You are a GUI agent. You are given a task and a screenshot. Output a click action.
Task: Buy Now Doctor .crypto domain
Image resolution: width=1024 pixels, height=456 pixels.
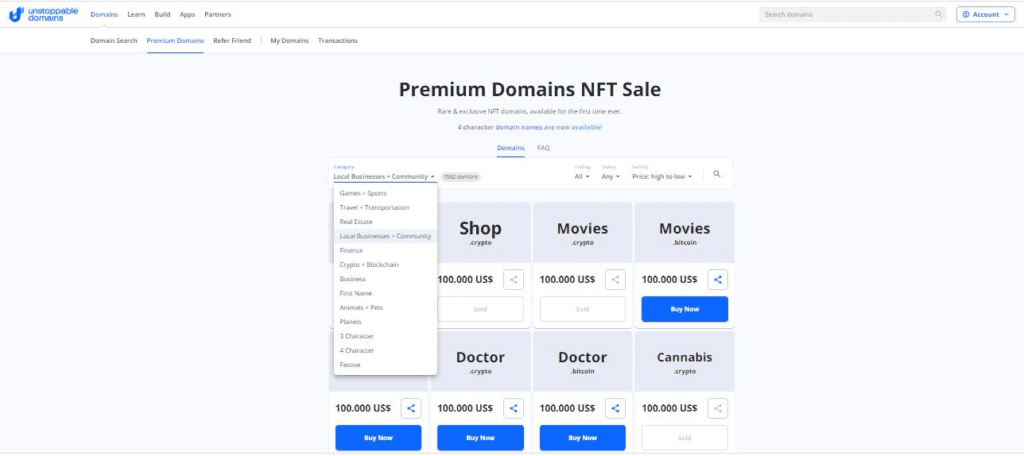click(x=480, y=438)
